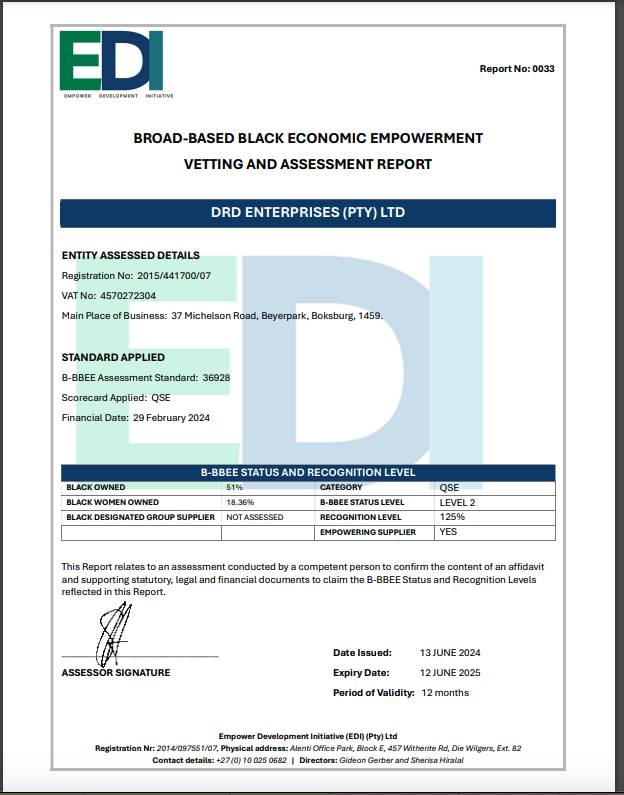Click 'Empower Development Initiative (EDI) (Pty) Ltd' footer
The height and width of the screenshot is (795, 624).
click(308, 736)
